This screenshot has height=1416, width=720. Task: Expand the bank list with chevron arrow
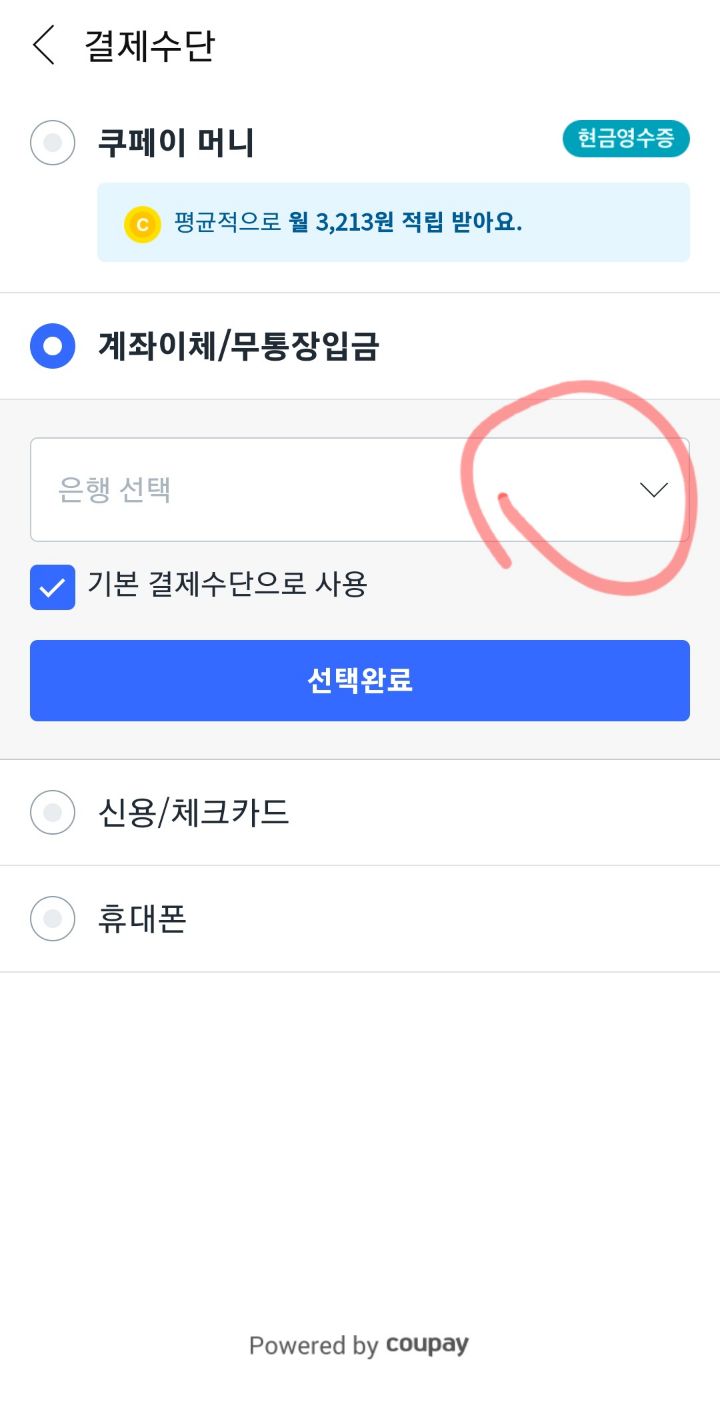(654, 490)
